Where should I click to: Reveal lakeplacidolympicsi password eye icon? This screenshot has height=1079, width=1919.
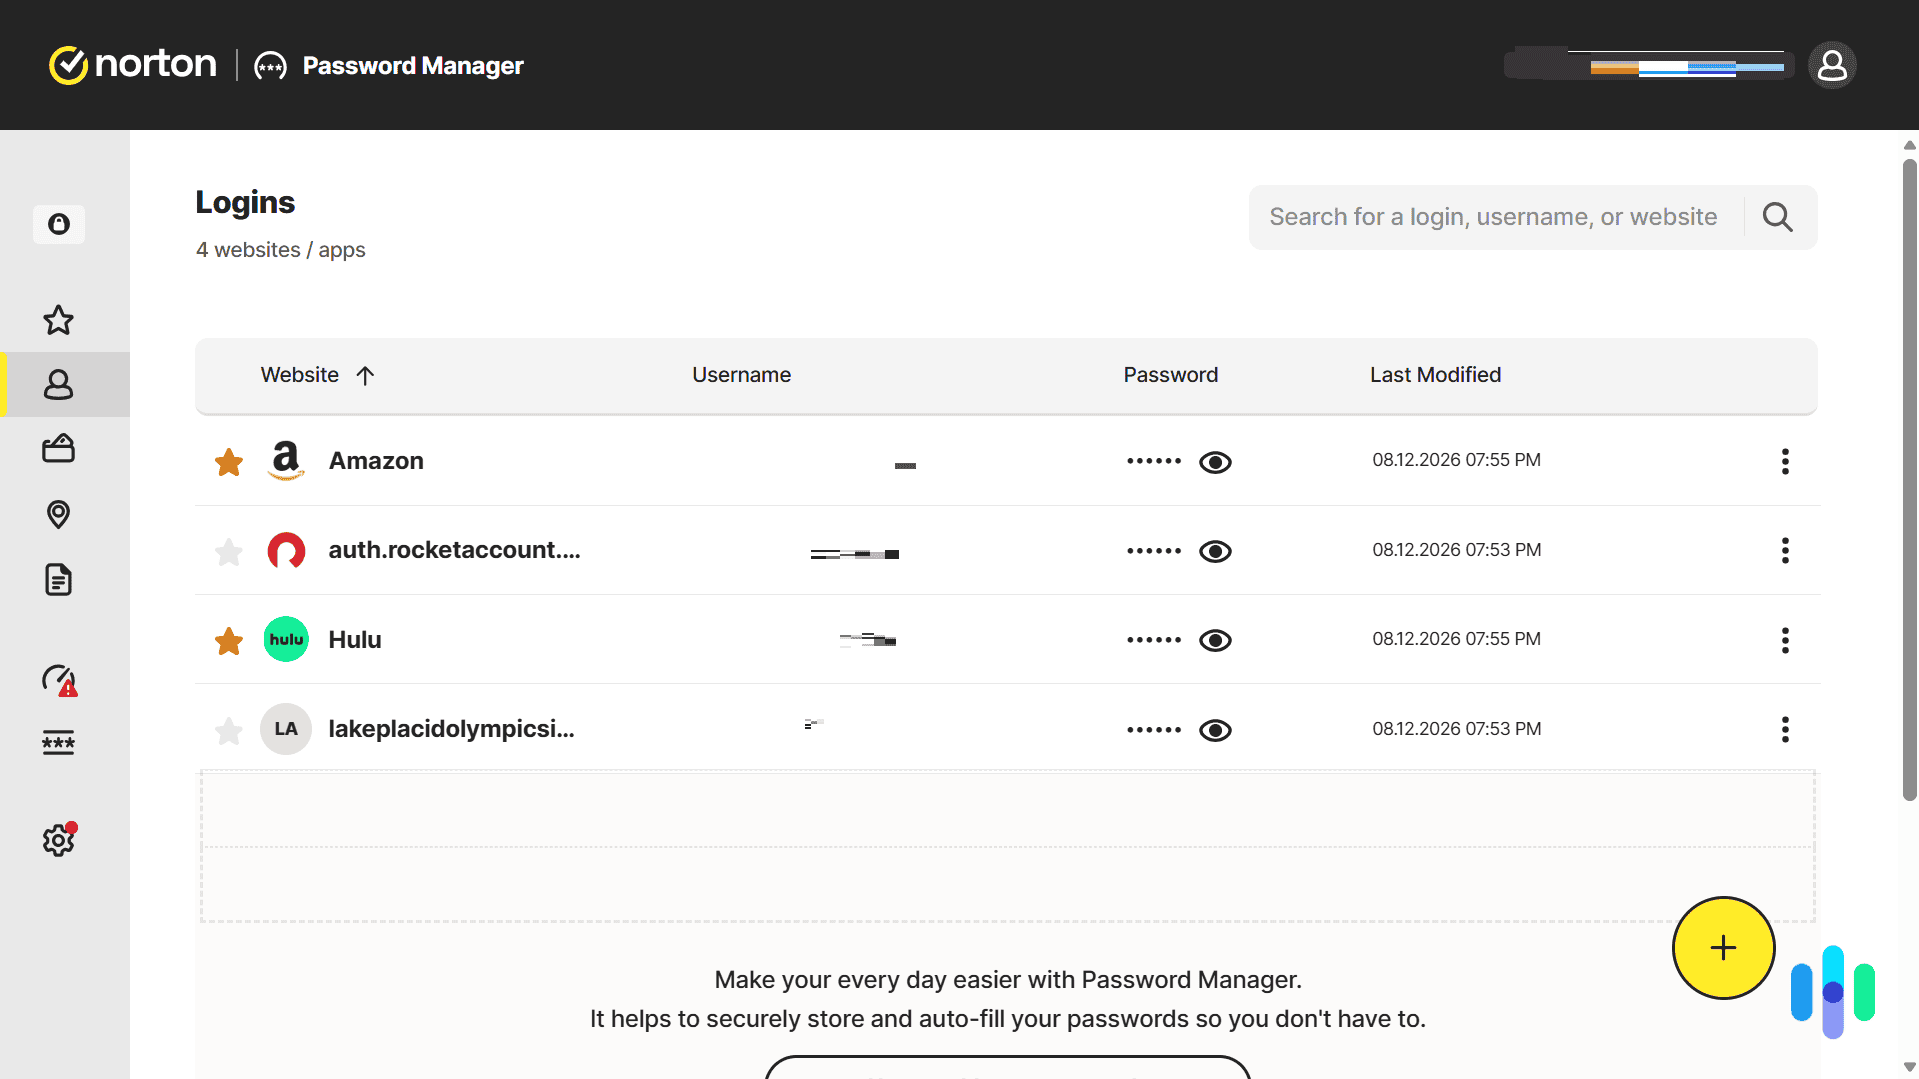[1215, 730]
